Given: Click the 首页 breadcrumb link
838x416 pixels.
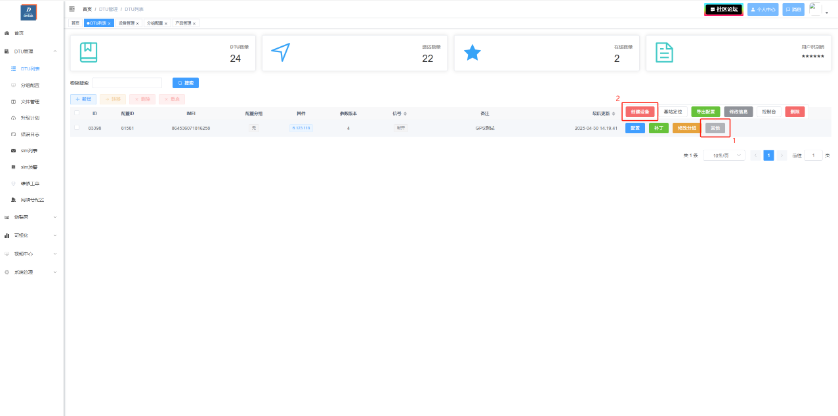Looking at the screenshot, I should click(x=87, y=9).
